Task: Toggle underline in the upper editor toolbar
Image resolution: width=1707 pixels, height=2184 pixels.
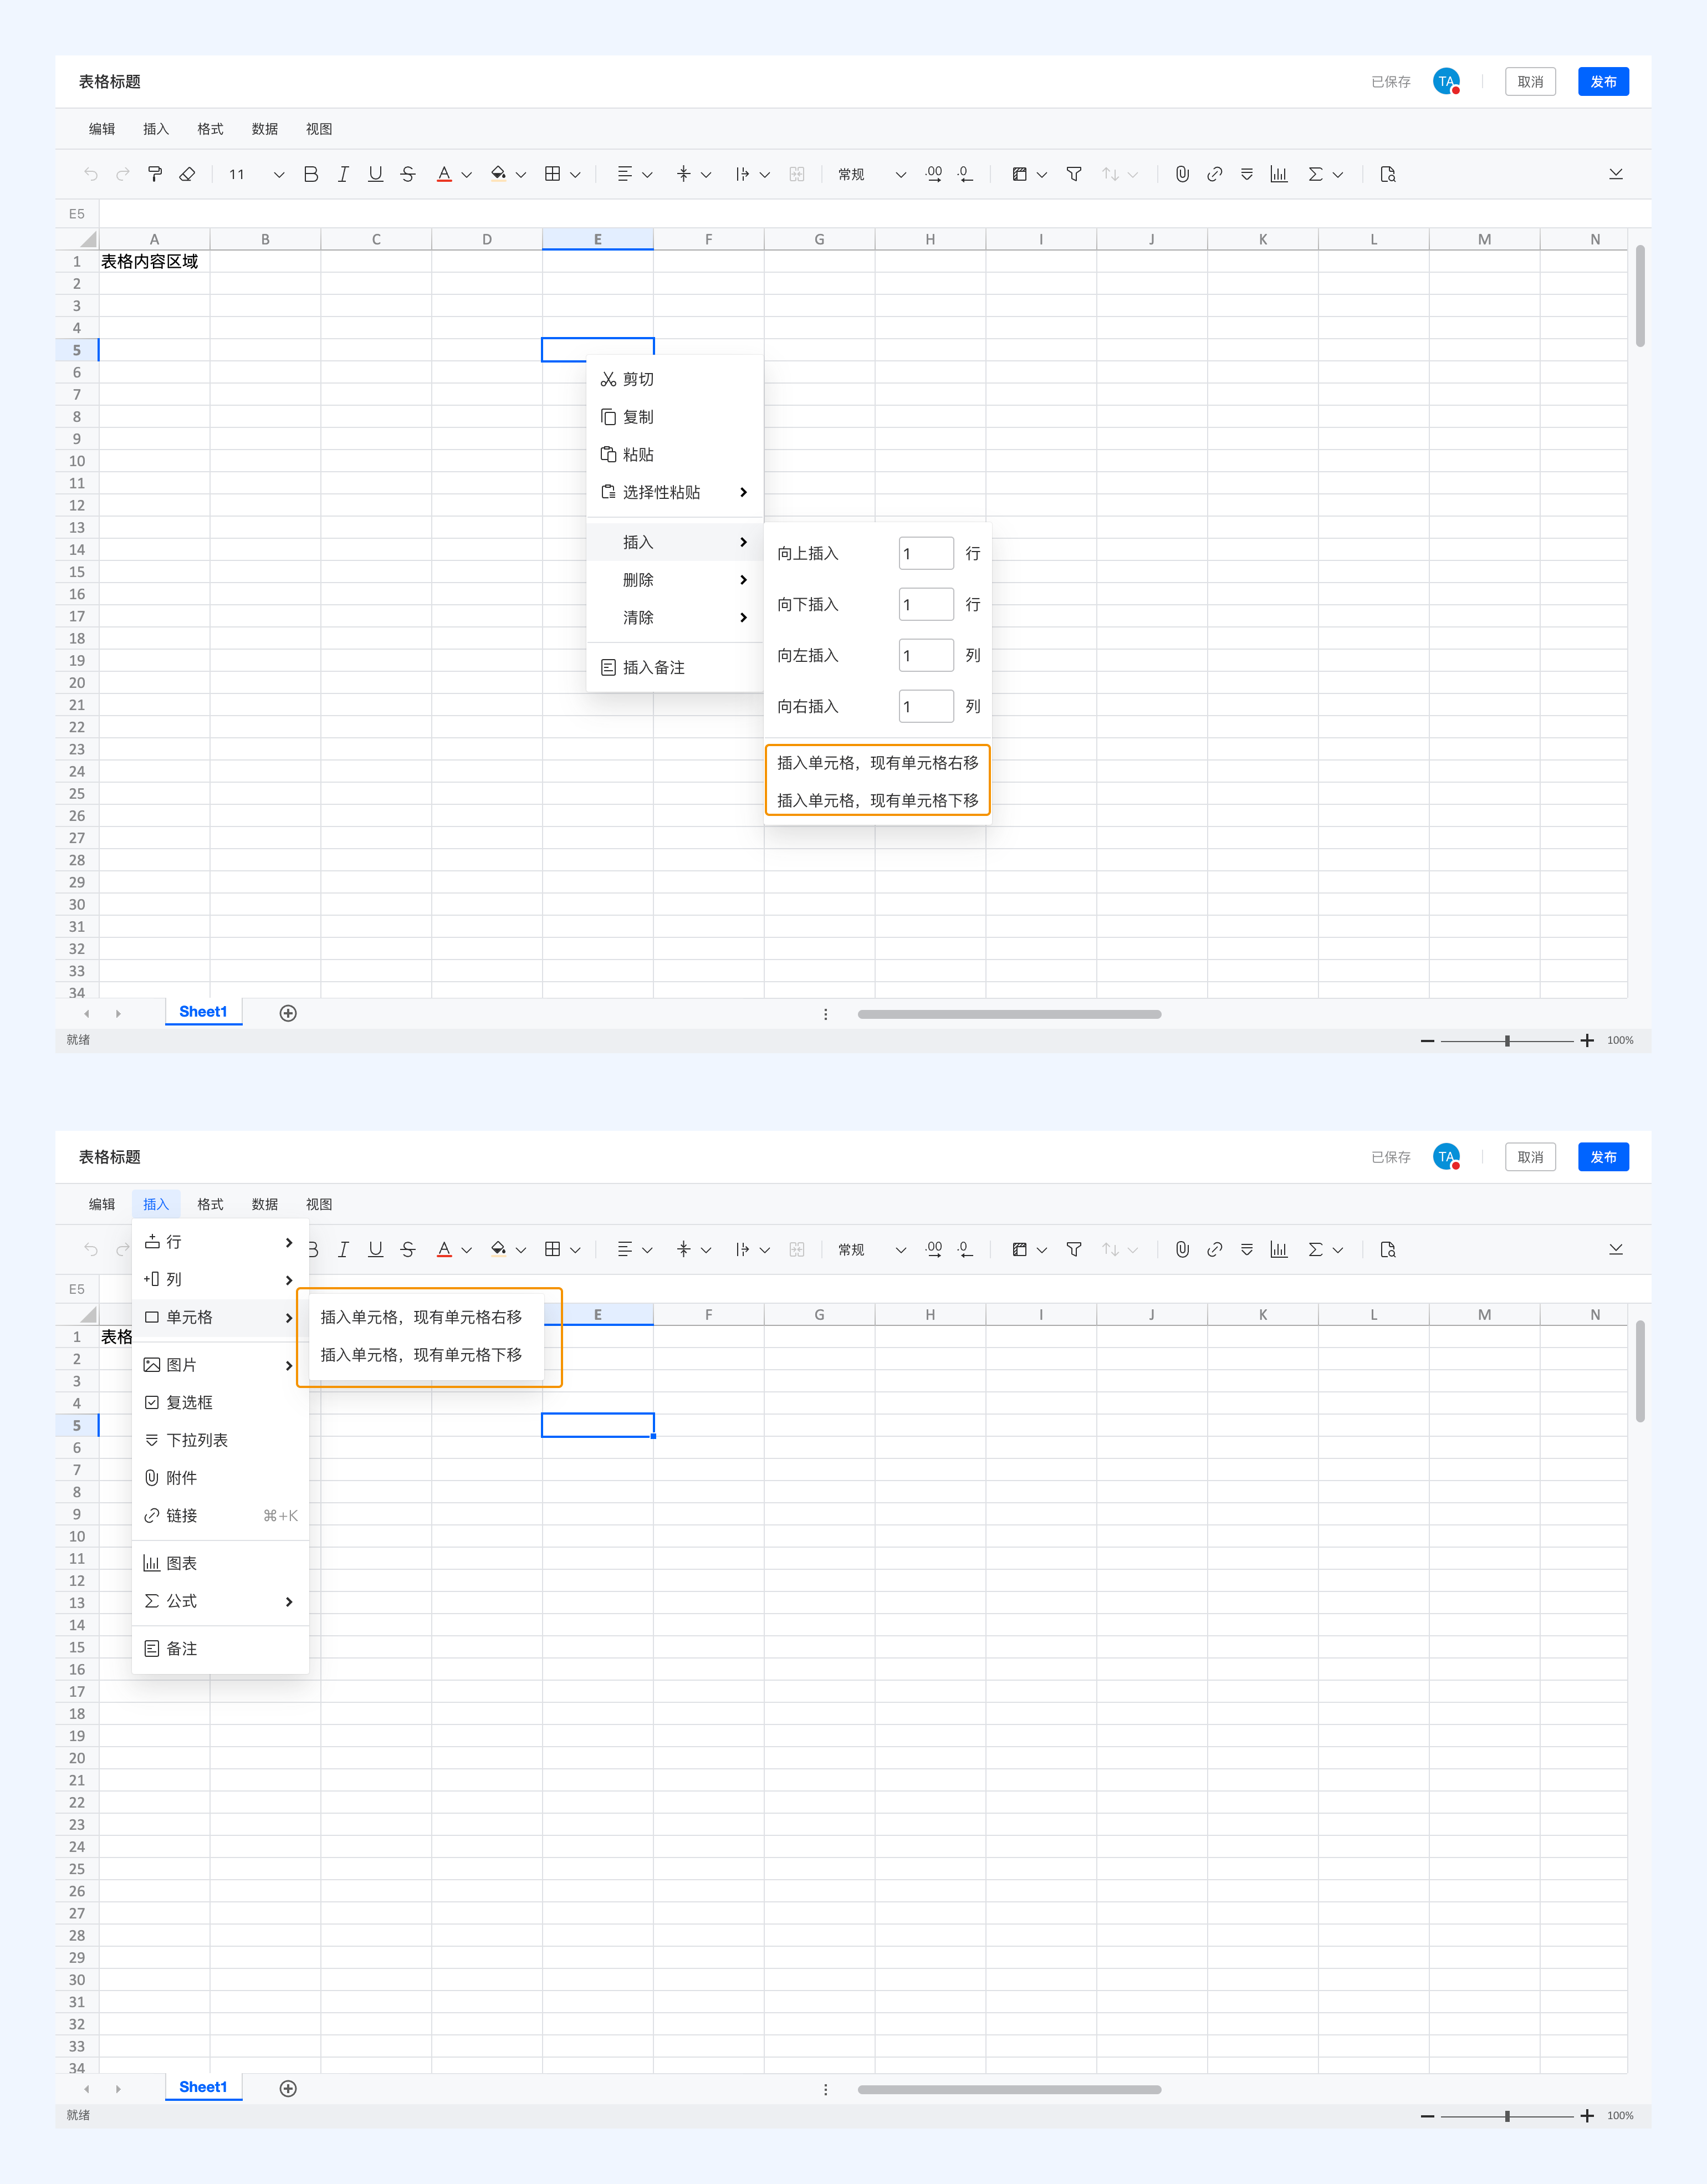Action: [376, 174]
